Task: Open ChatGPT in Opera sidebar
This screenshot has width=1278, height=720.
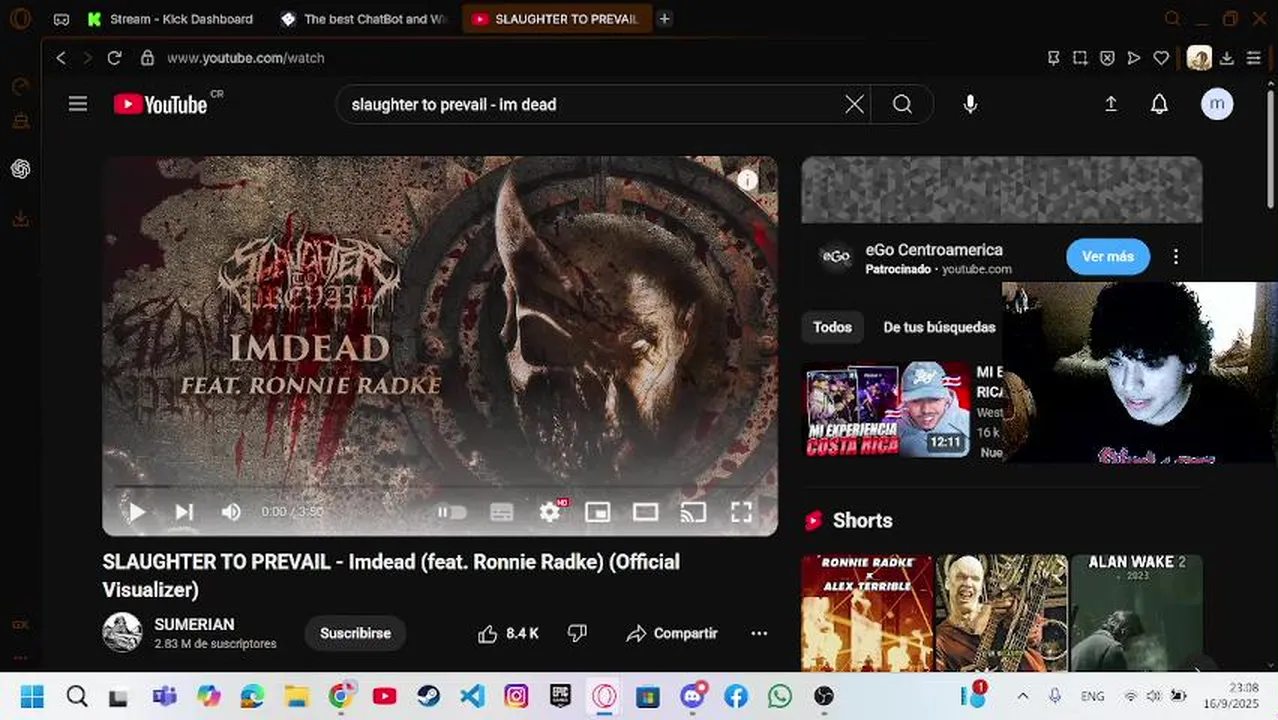Action: point(20,169)
